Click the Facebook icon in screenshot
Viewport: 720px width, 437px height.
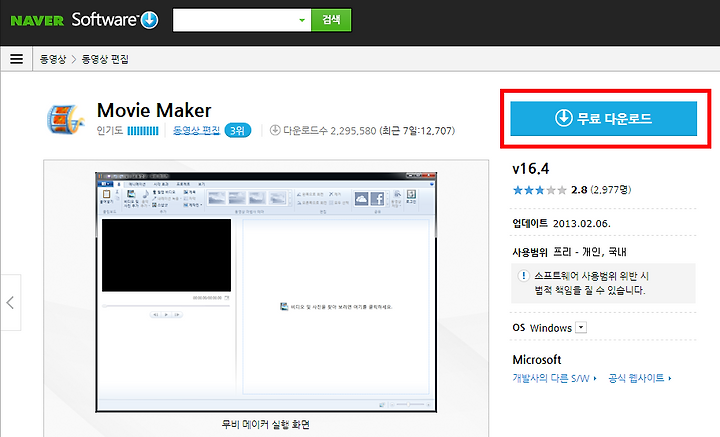(377, 198)
